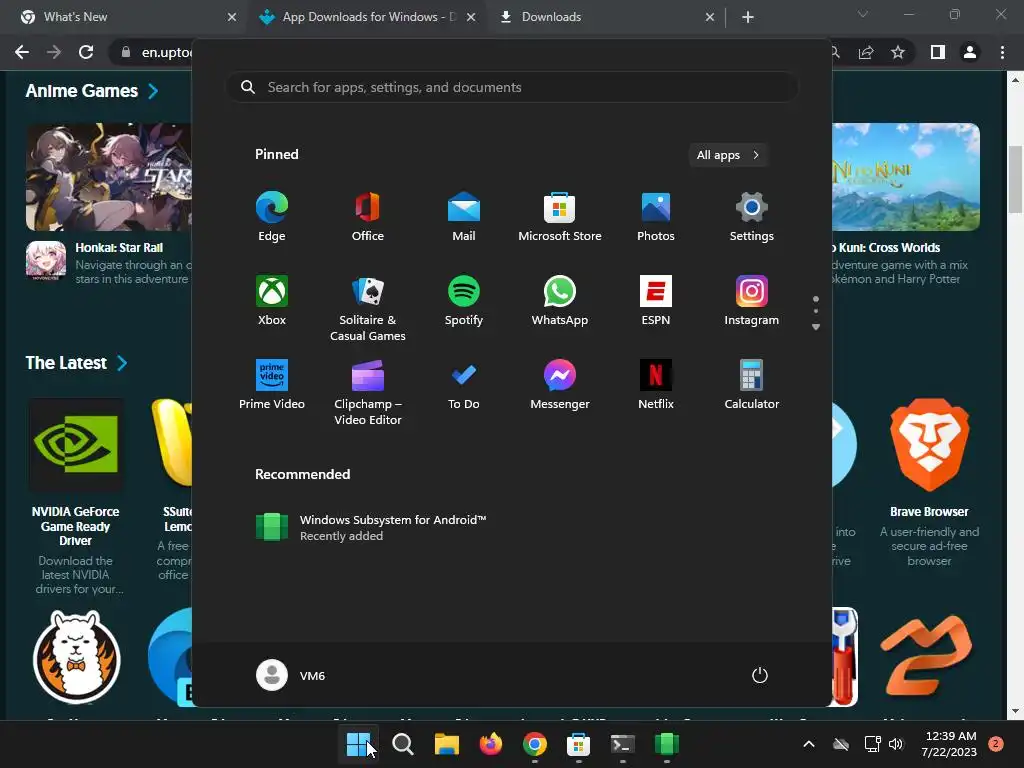Open the Calculator app
This screenshot has width=1024, height=768.
[752, 385]
